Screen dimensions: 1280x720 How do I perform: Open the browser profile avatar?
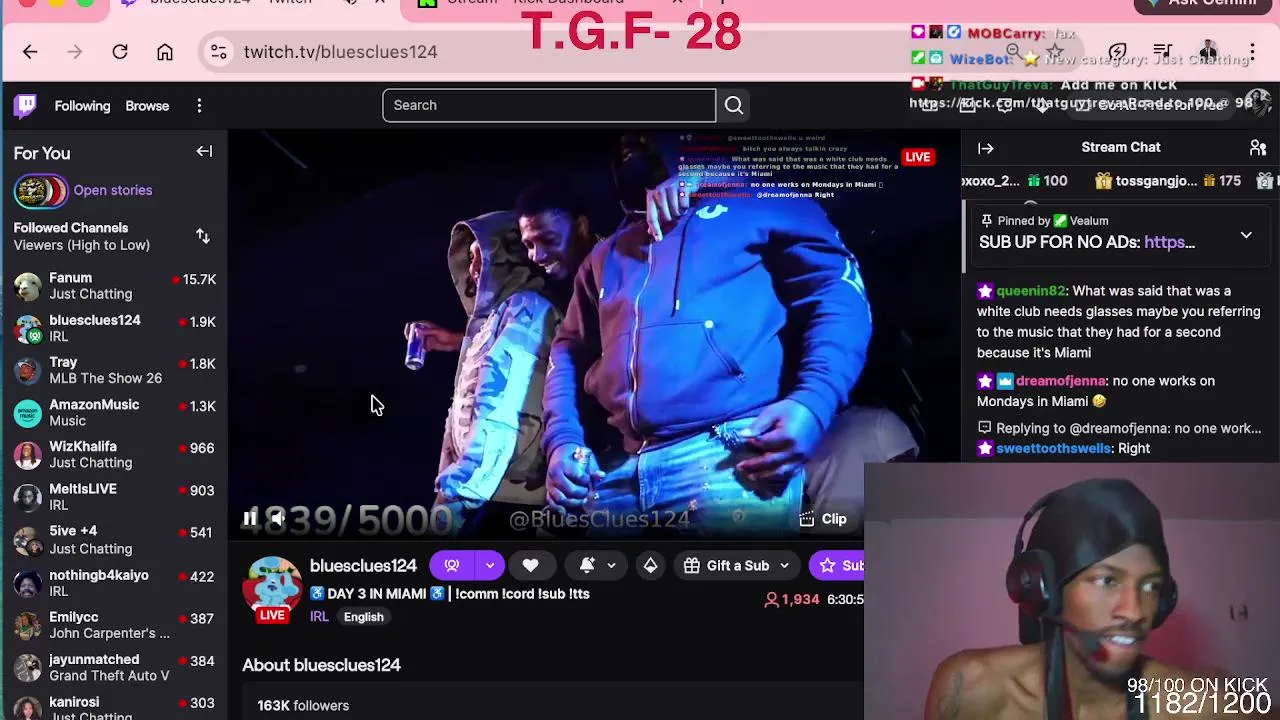(x=1208, y=52)
